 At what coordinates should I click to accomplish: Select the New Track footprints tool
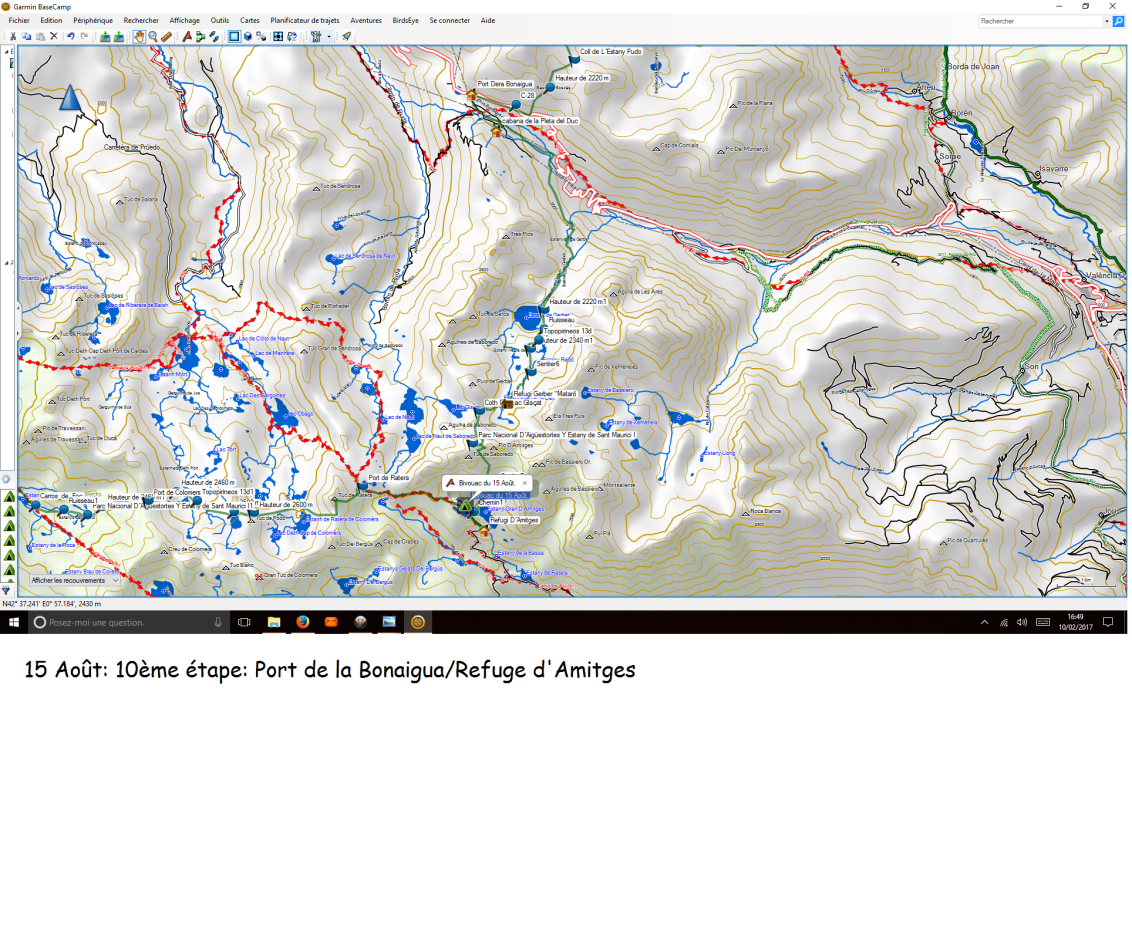point(214,36)
